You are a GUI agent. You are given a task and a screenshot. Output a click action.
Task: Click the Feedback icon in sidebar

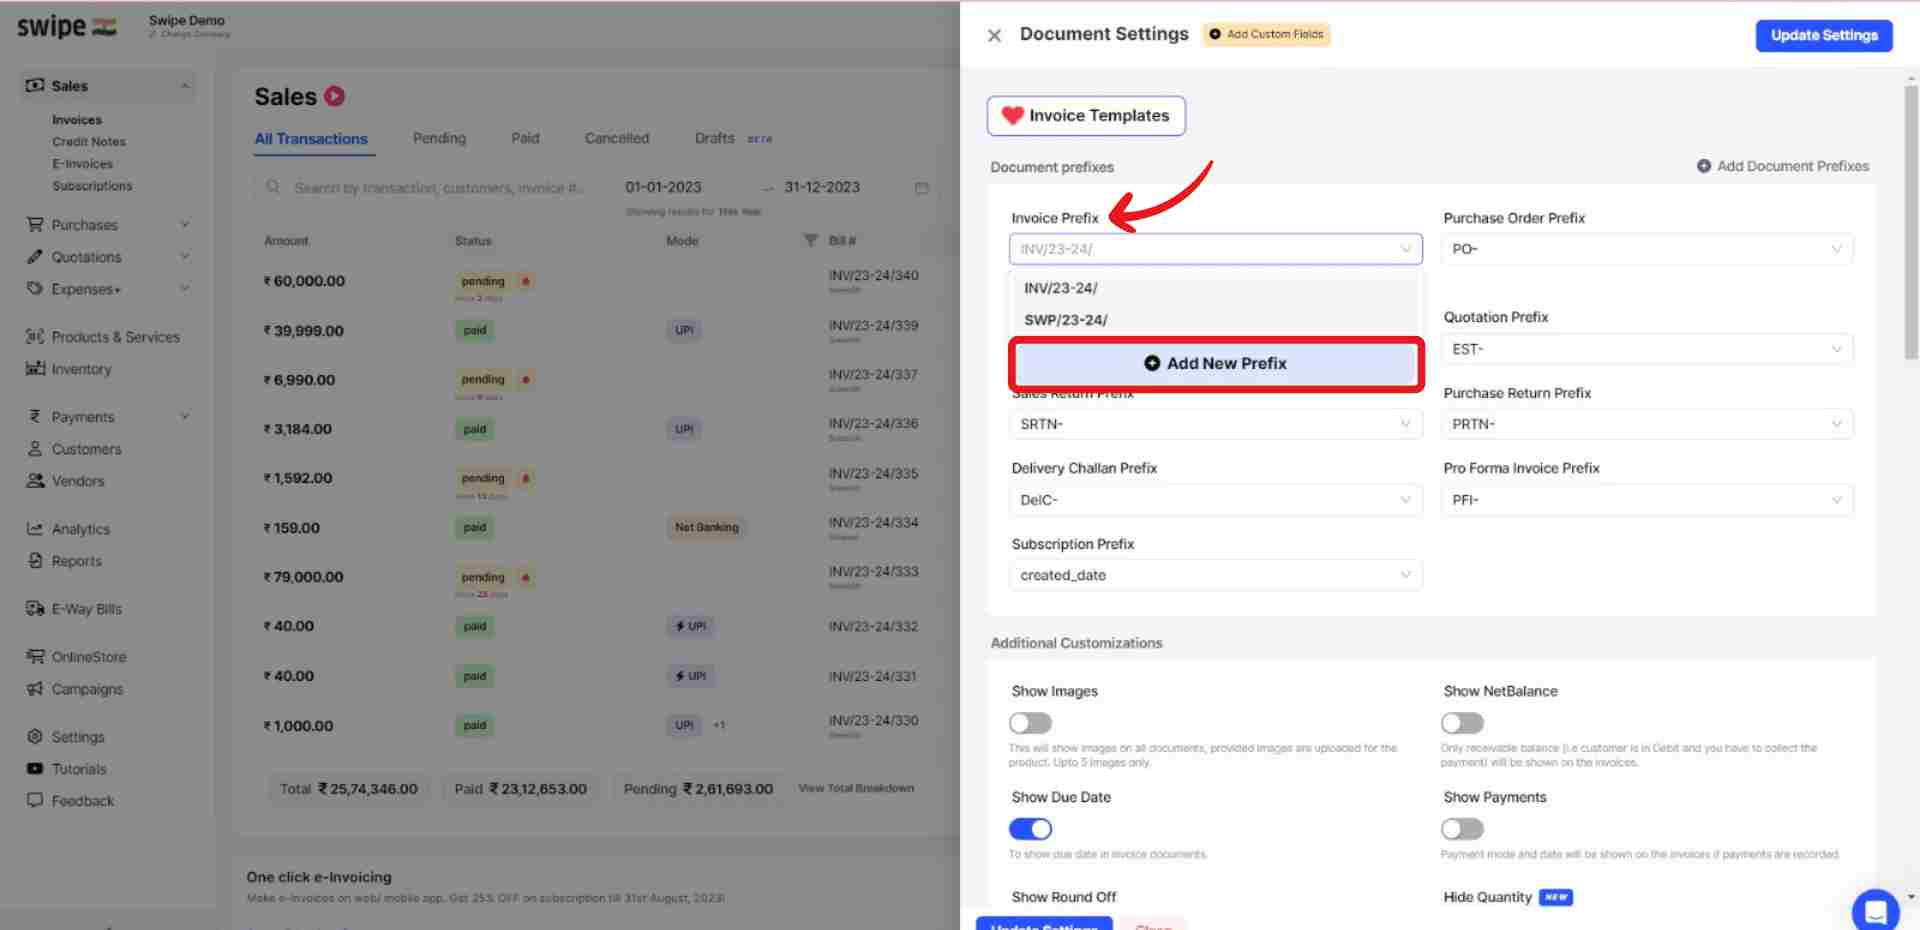(35, 801)
